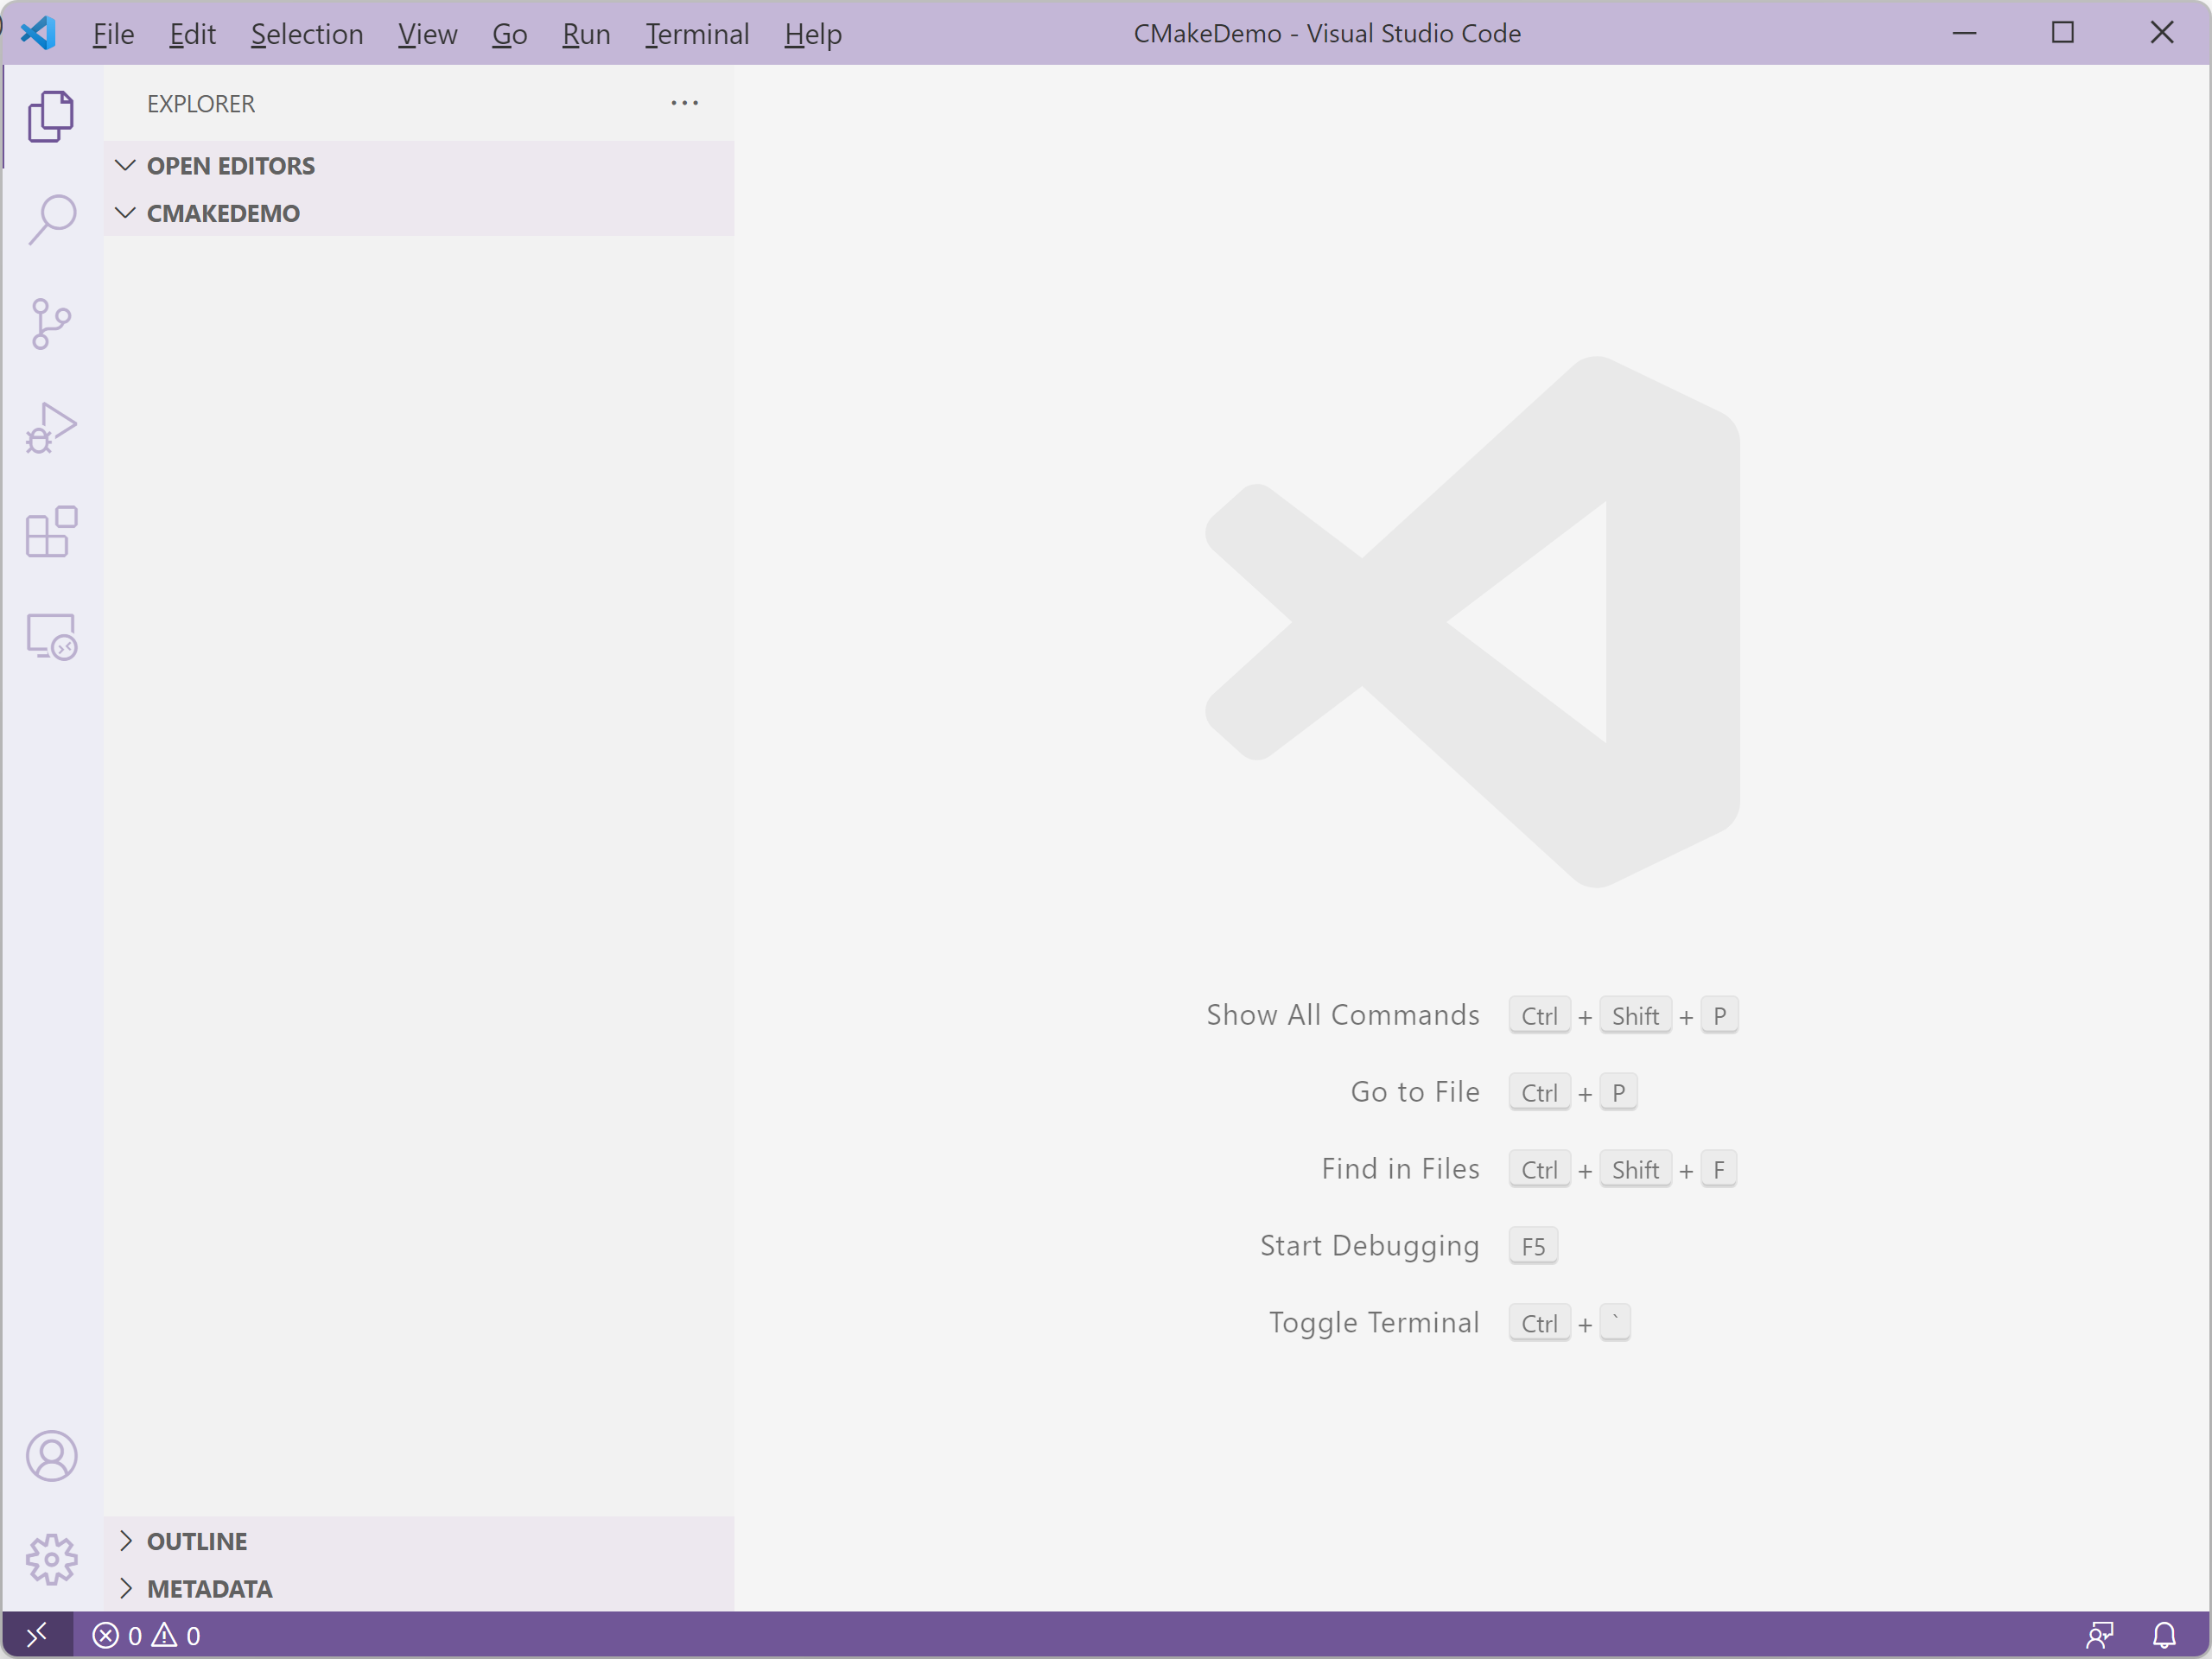Maximize the Visual Studio Code window

(x=2062, y=33)
